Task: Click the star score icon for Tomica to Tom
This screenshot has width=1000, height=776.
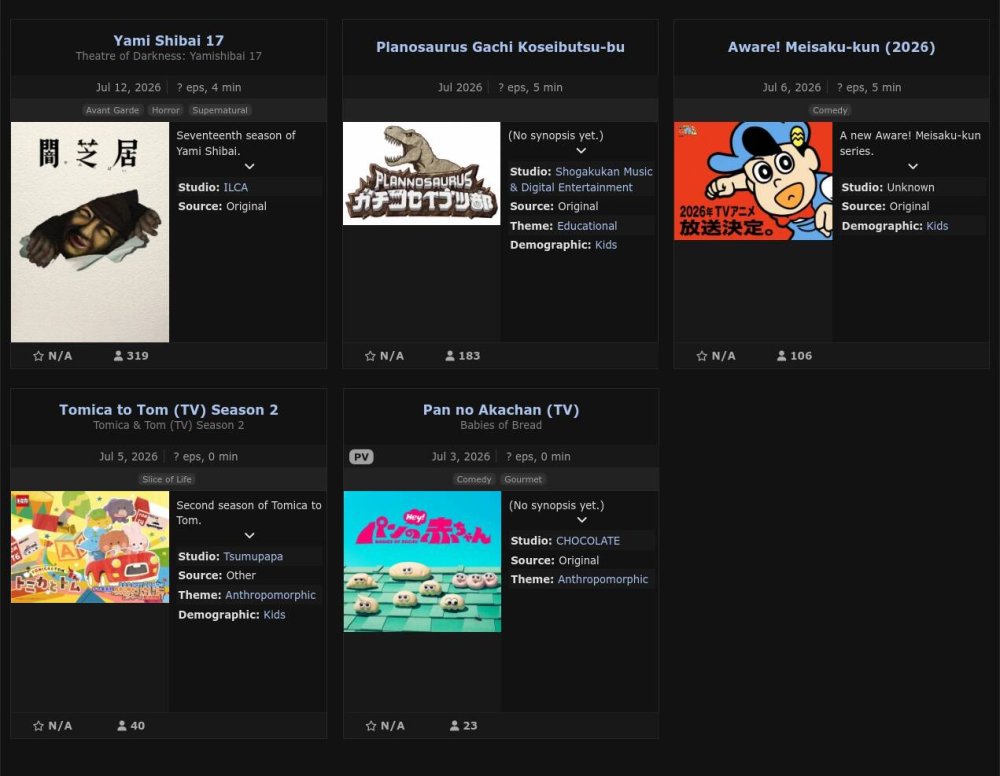Action: (38, 726)
